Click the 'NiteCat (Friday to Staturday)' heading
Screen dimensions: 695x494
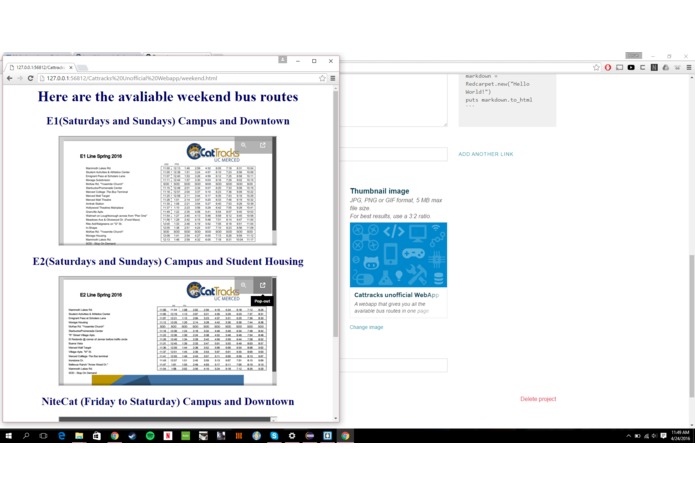pyautogui.click(x=168, y=401)
